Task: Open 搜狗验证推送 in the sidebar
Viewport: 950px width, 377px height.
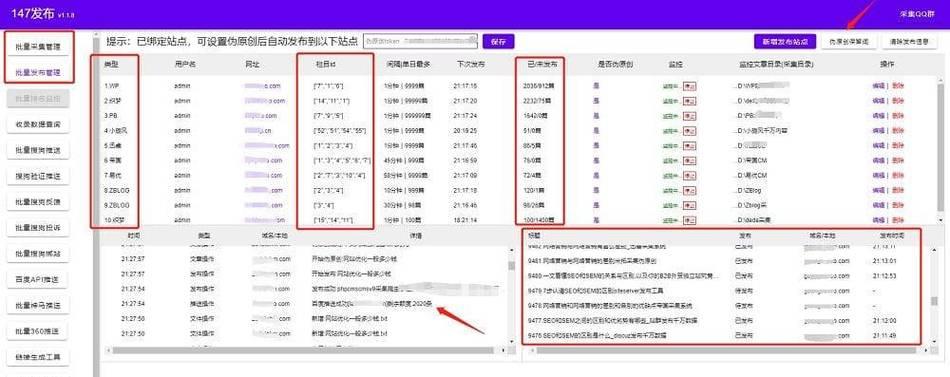Action: pos(38,176)
